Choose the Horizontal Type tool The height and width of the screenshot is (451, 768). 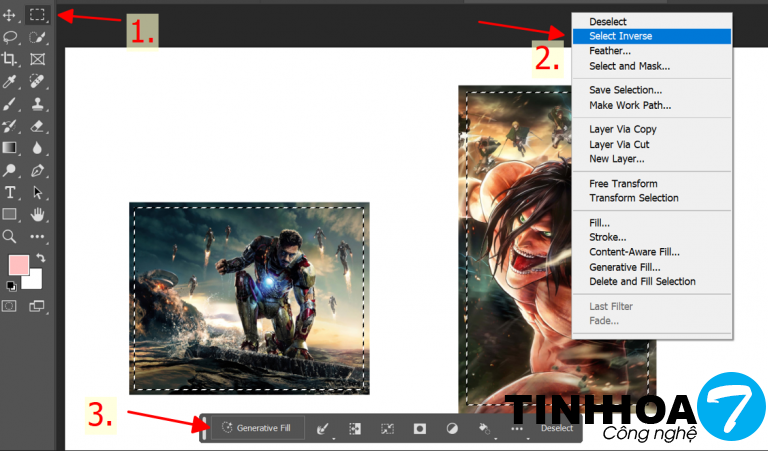10,192
